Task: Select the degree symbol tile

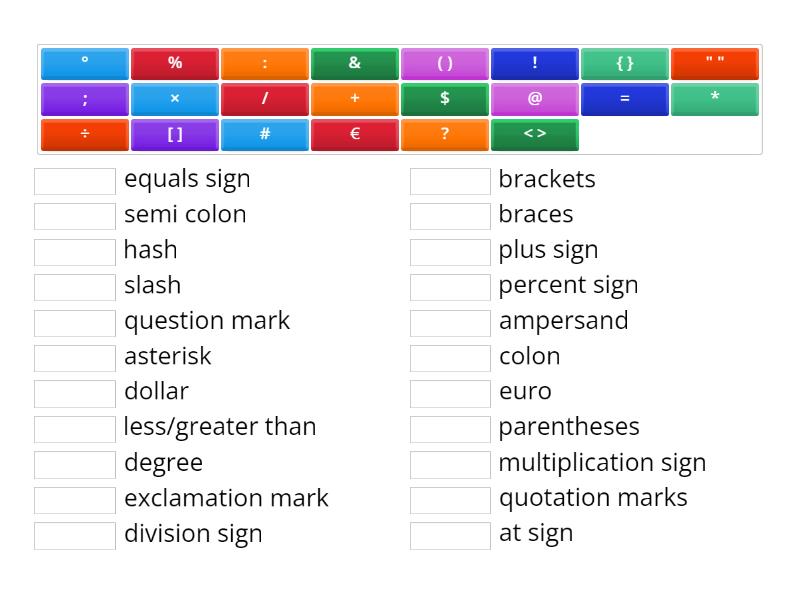Action: point(85,63)
